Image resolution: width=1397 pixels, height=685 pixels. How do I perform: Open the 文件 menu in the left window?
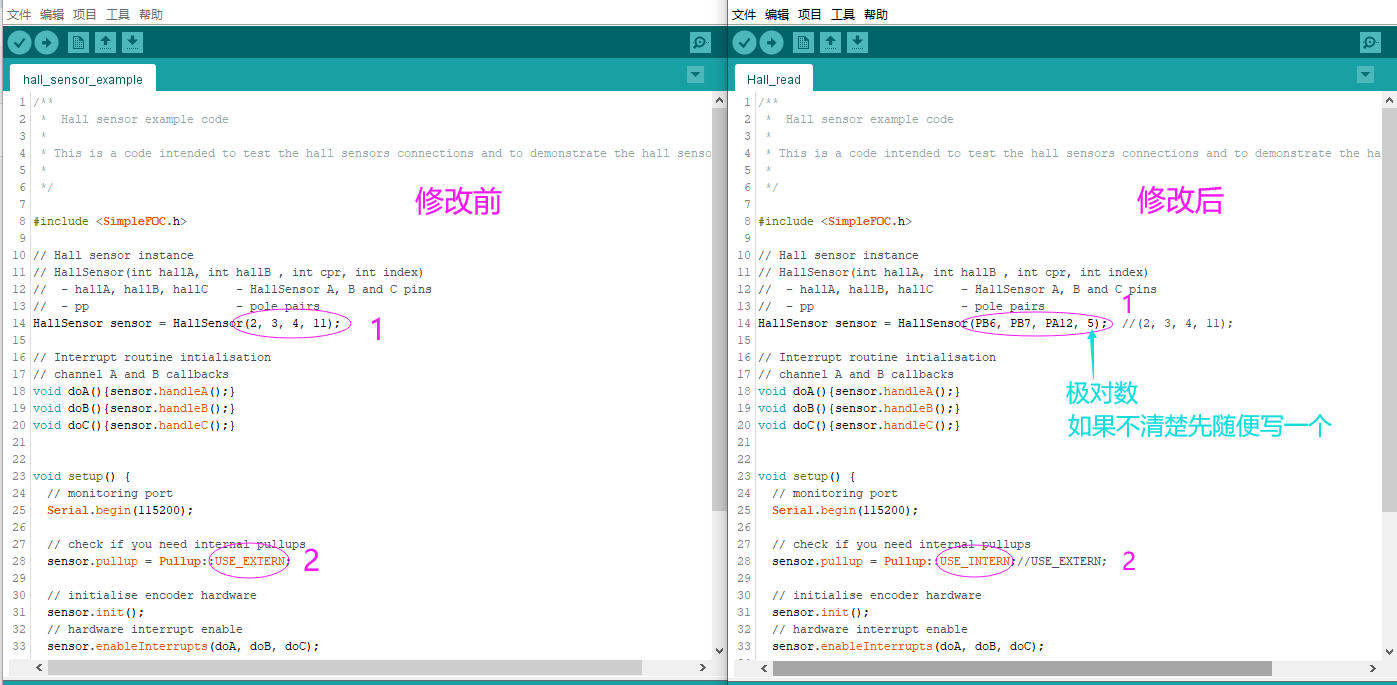[x=18, y=13]
